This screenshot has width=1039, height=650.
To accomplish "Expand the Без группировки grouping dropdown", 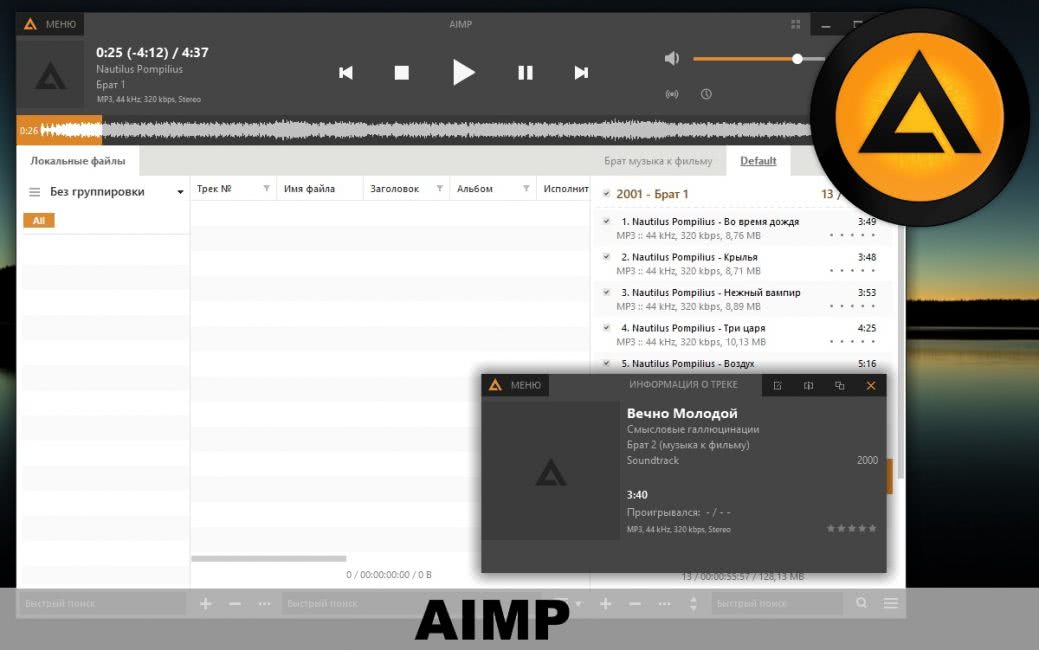I will (x=180, y=192).
